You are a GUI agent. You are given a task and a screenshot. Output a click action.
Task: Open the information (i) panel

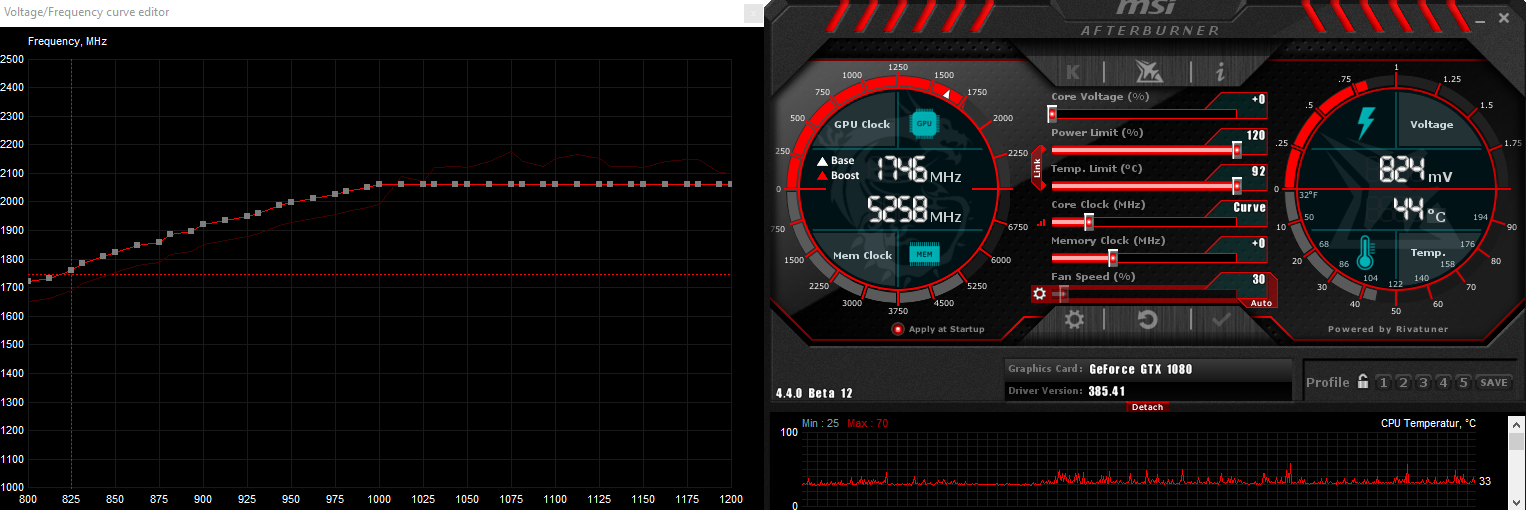[x=1220, y=72]
